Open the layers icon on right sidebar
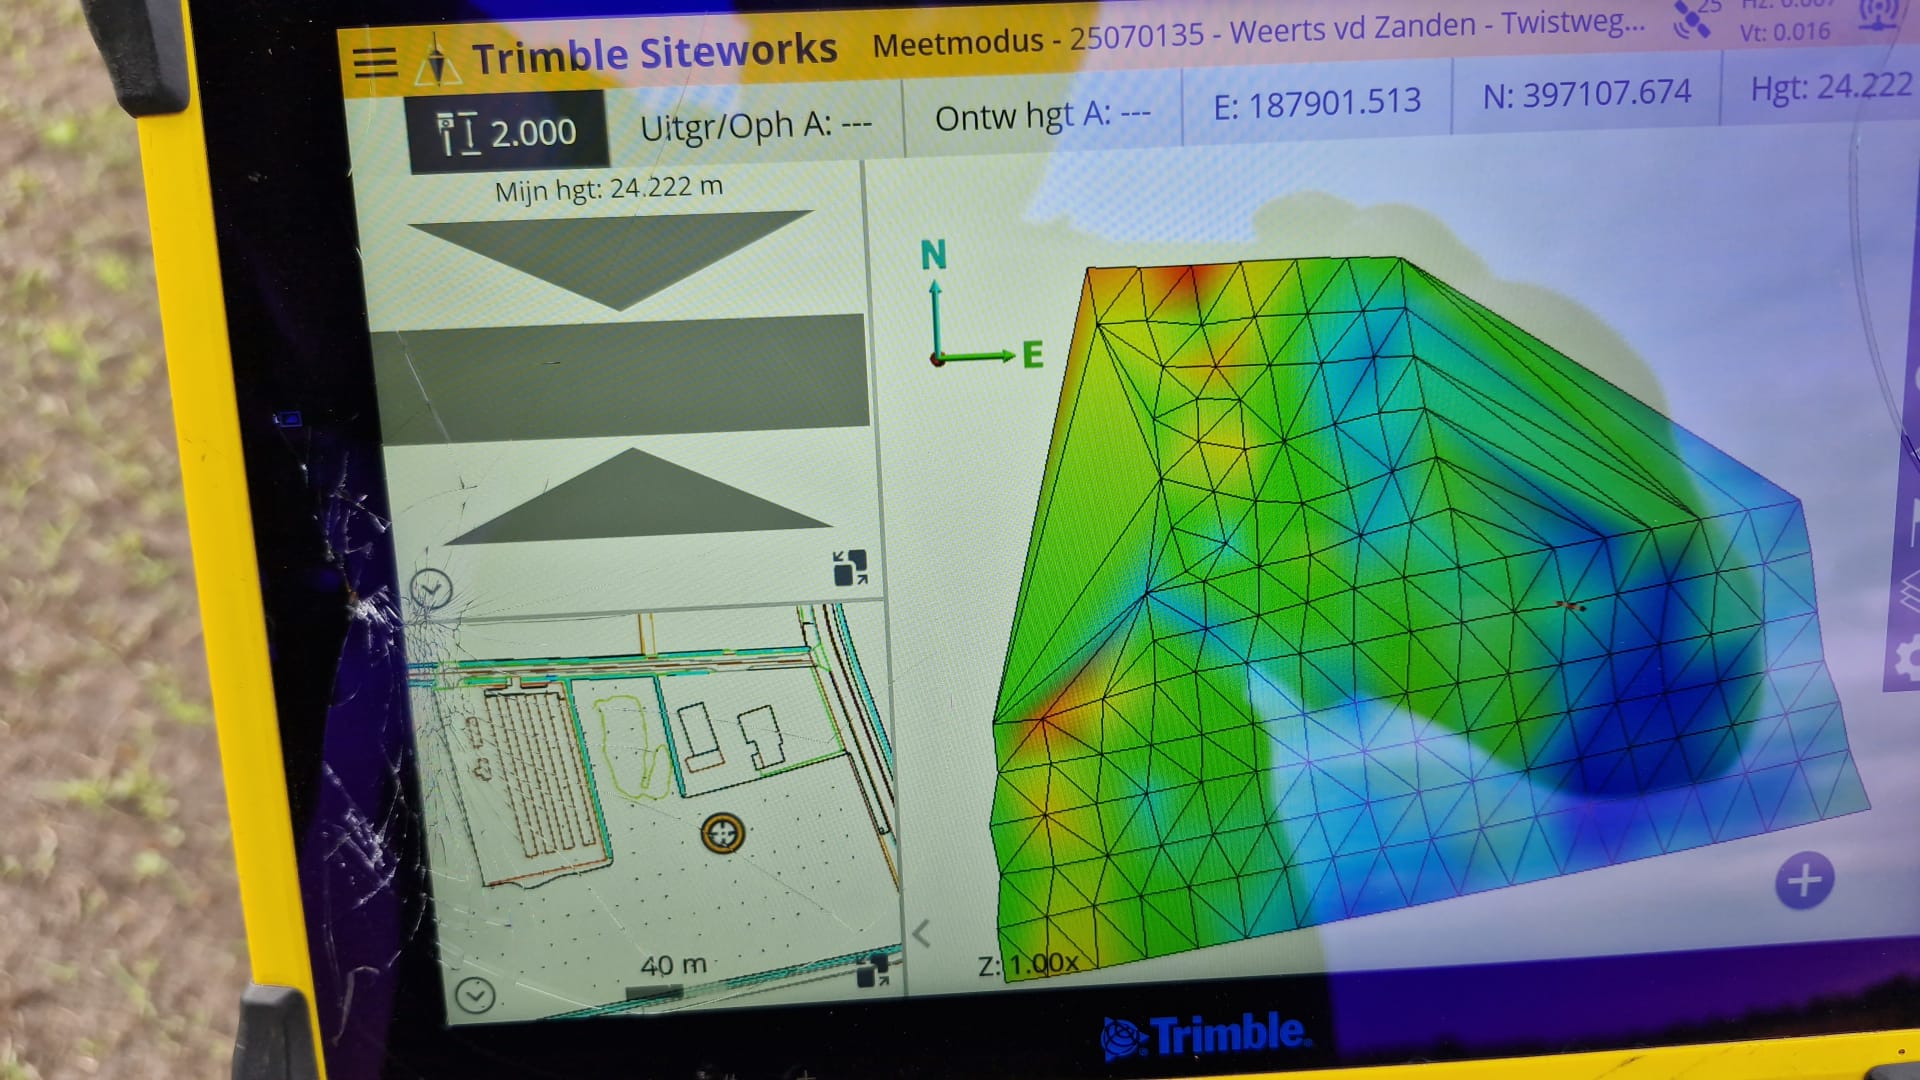The height and width of the screenshot is (1080, 1920). point(1910,590)
